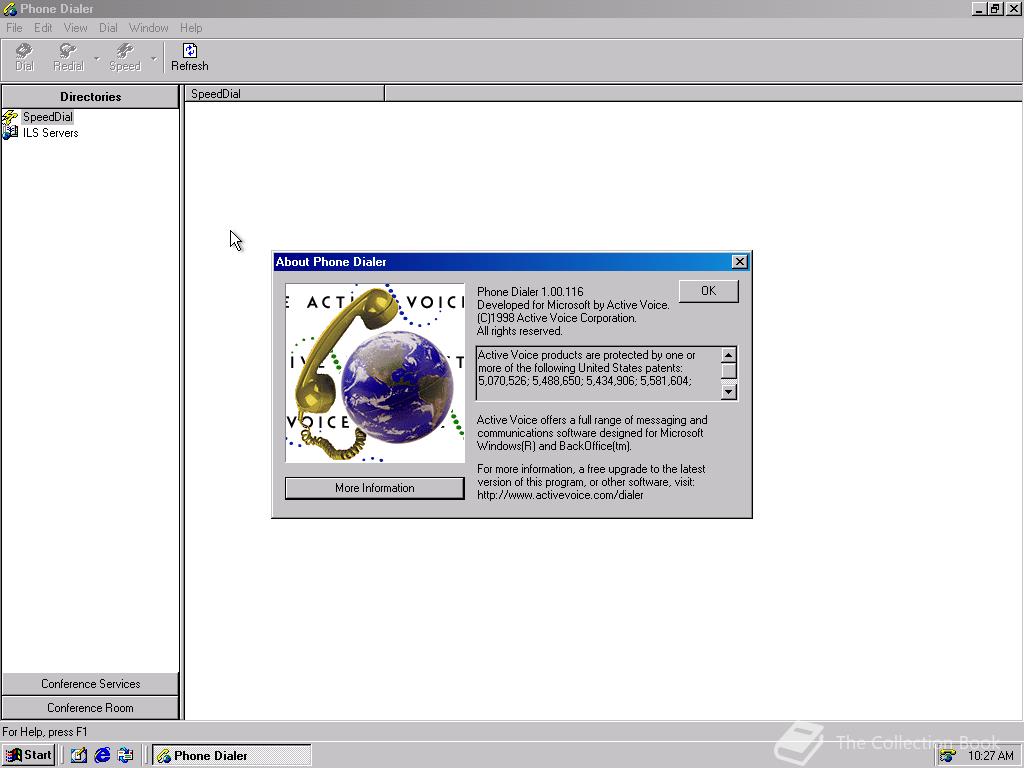Open the File menu
This screenshot has width=1024, height=768.
pos(14,27)
